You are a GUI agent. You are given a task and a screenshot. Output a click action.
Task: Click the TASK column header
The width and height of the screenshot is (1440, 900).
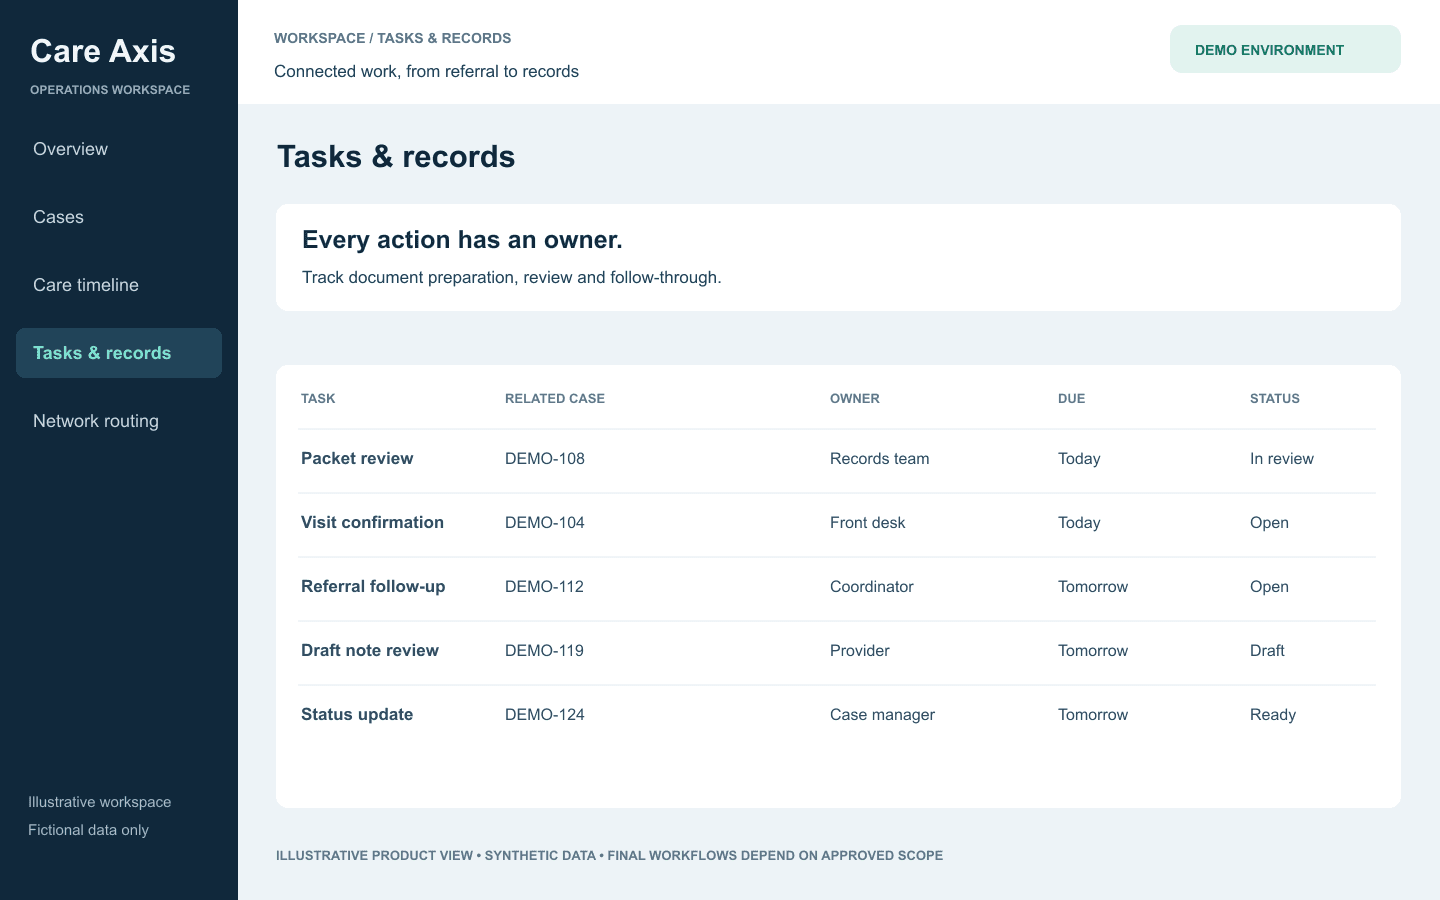pos(318,398)
